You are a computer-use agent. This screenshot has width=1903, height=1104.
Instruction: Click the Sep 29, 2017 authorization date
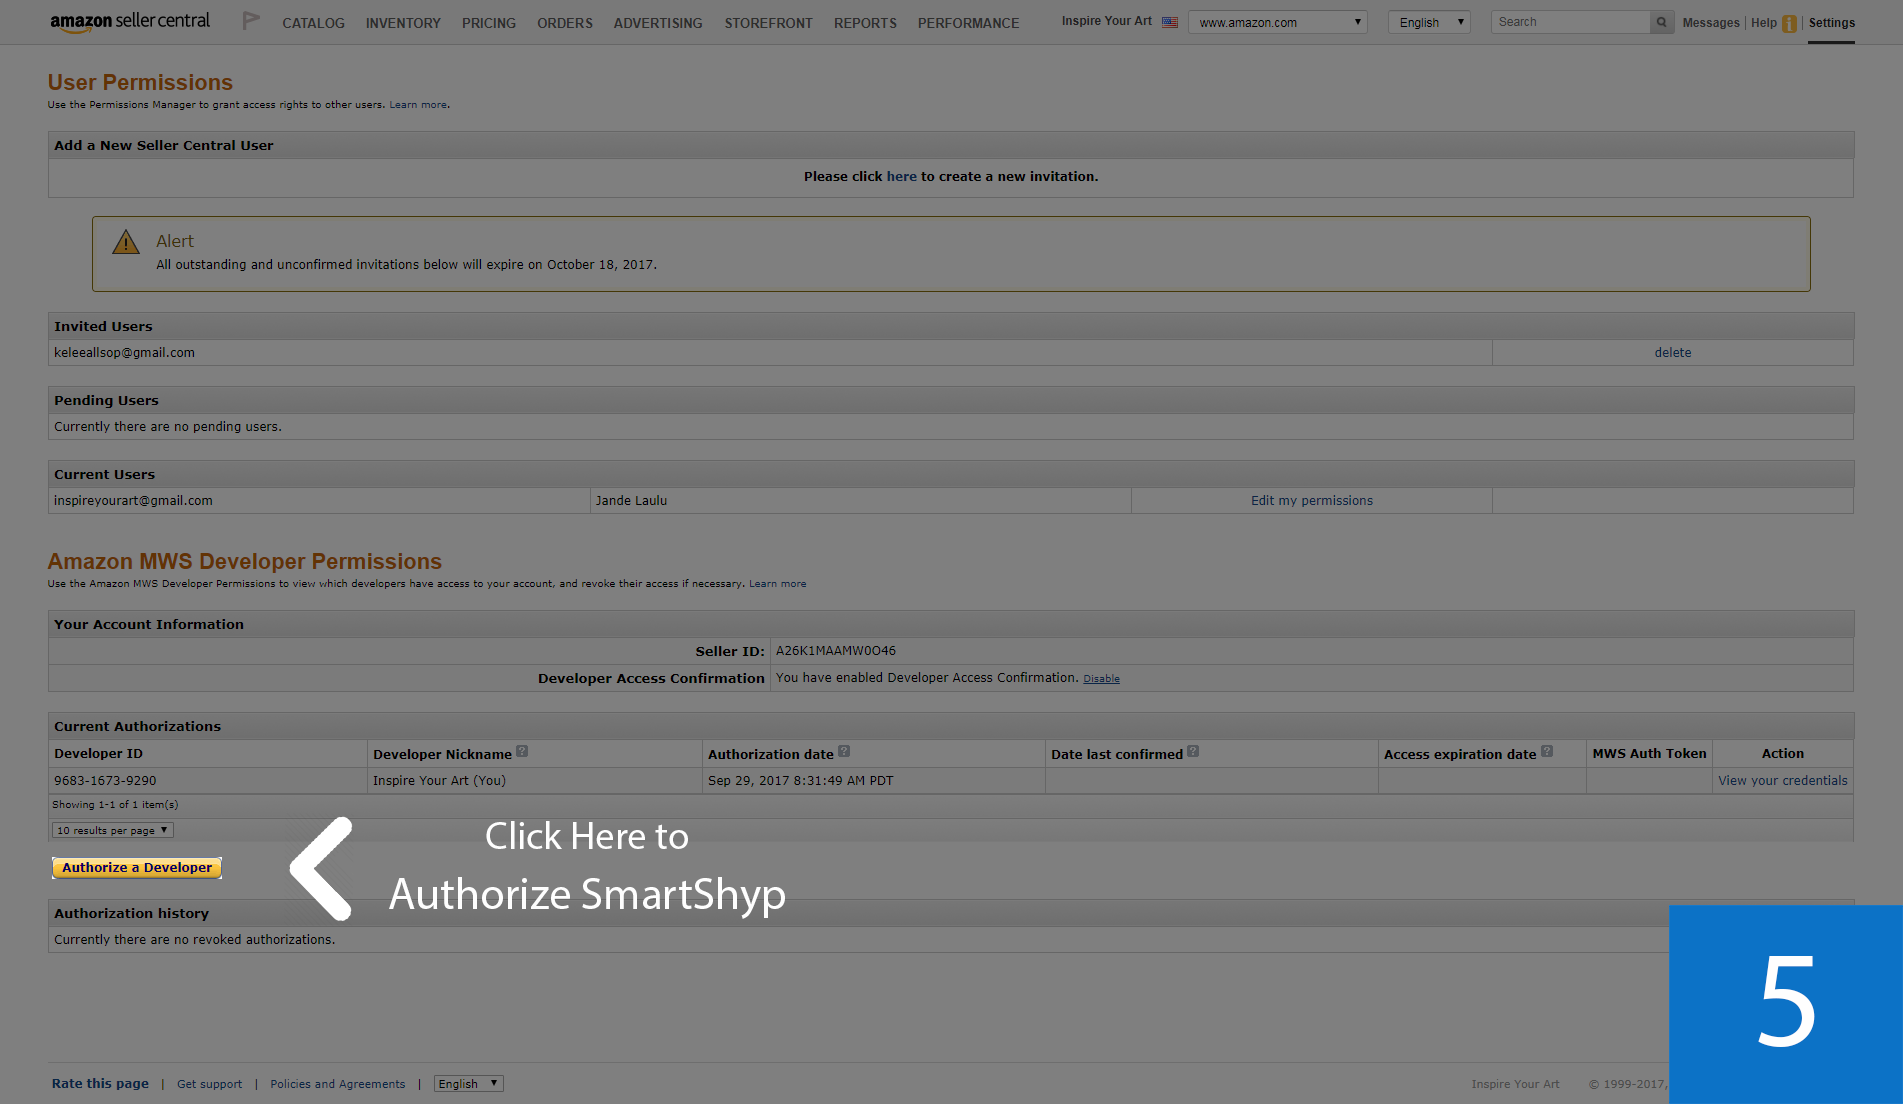tap(800, 781)
